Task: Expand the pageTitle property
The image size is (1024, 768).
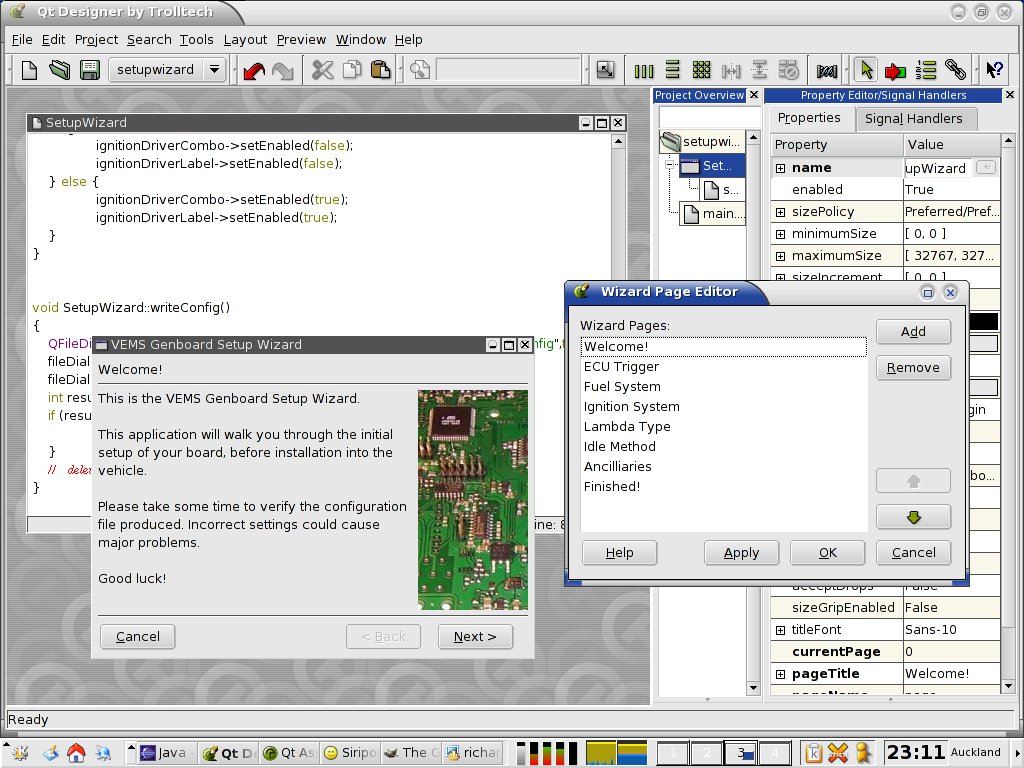Action: (780, 674)
